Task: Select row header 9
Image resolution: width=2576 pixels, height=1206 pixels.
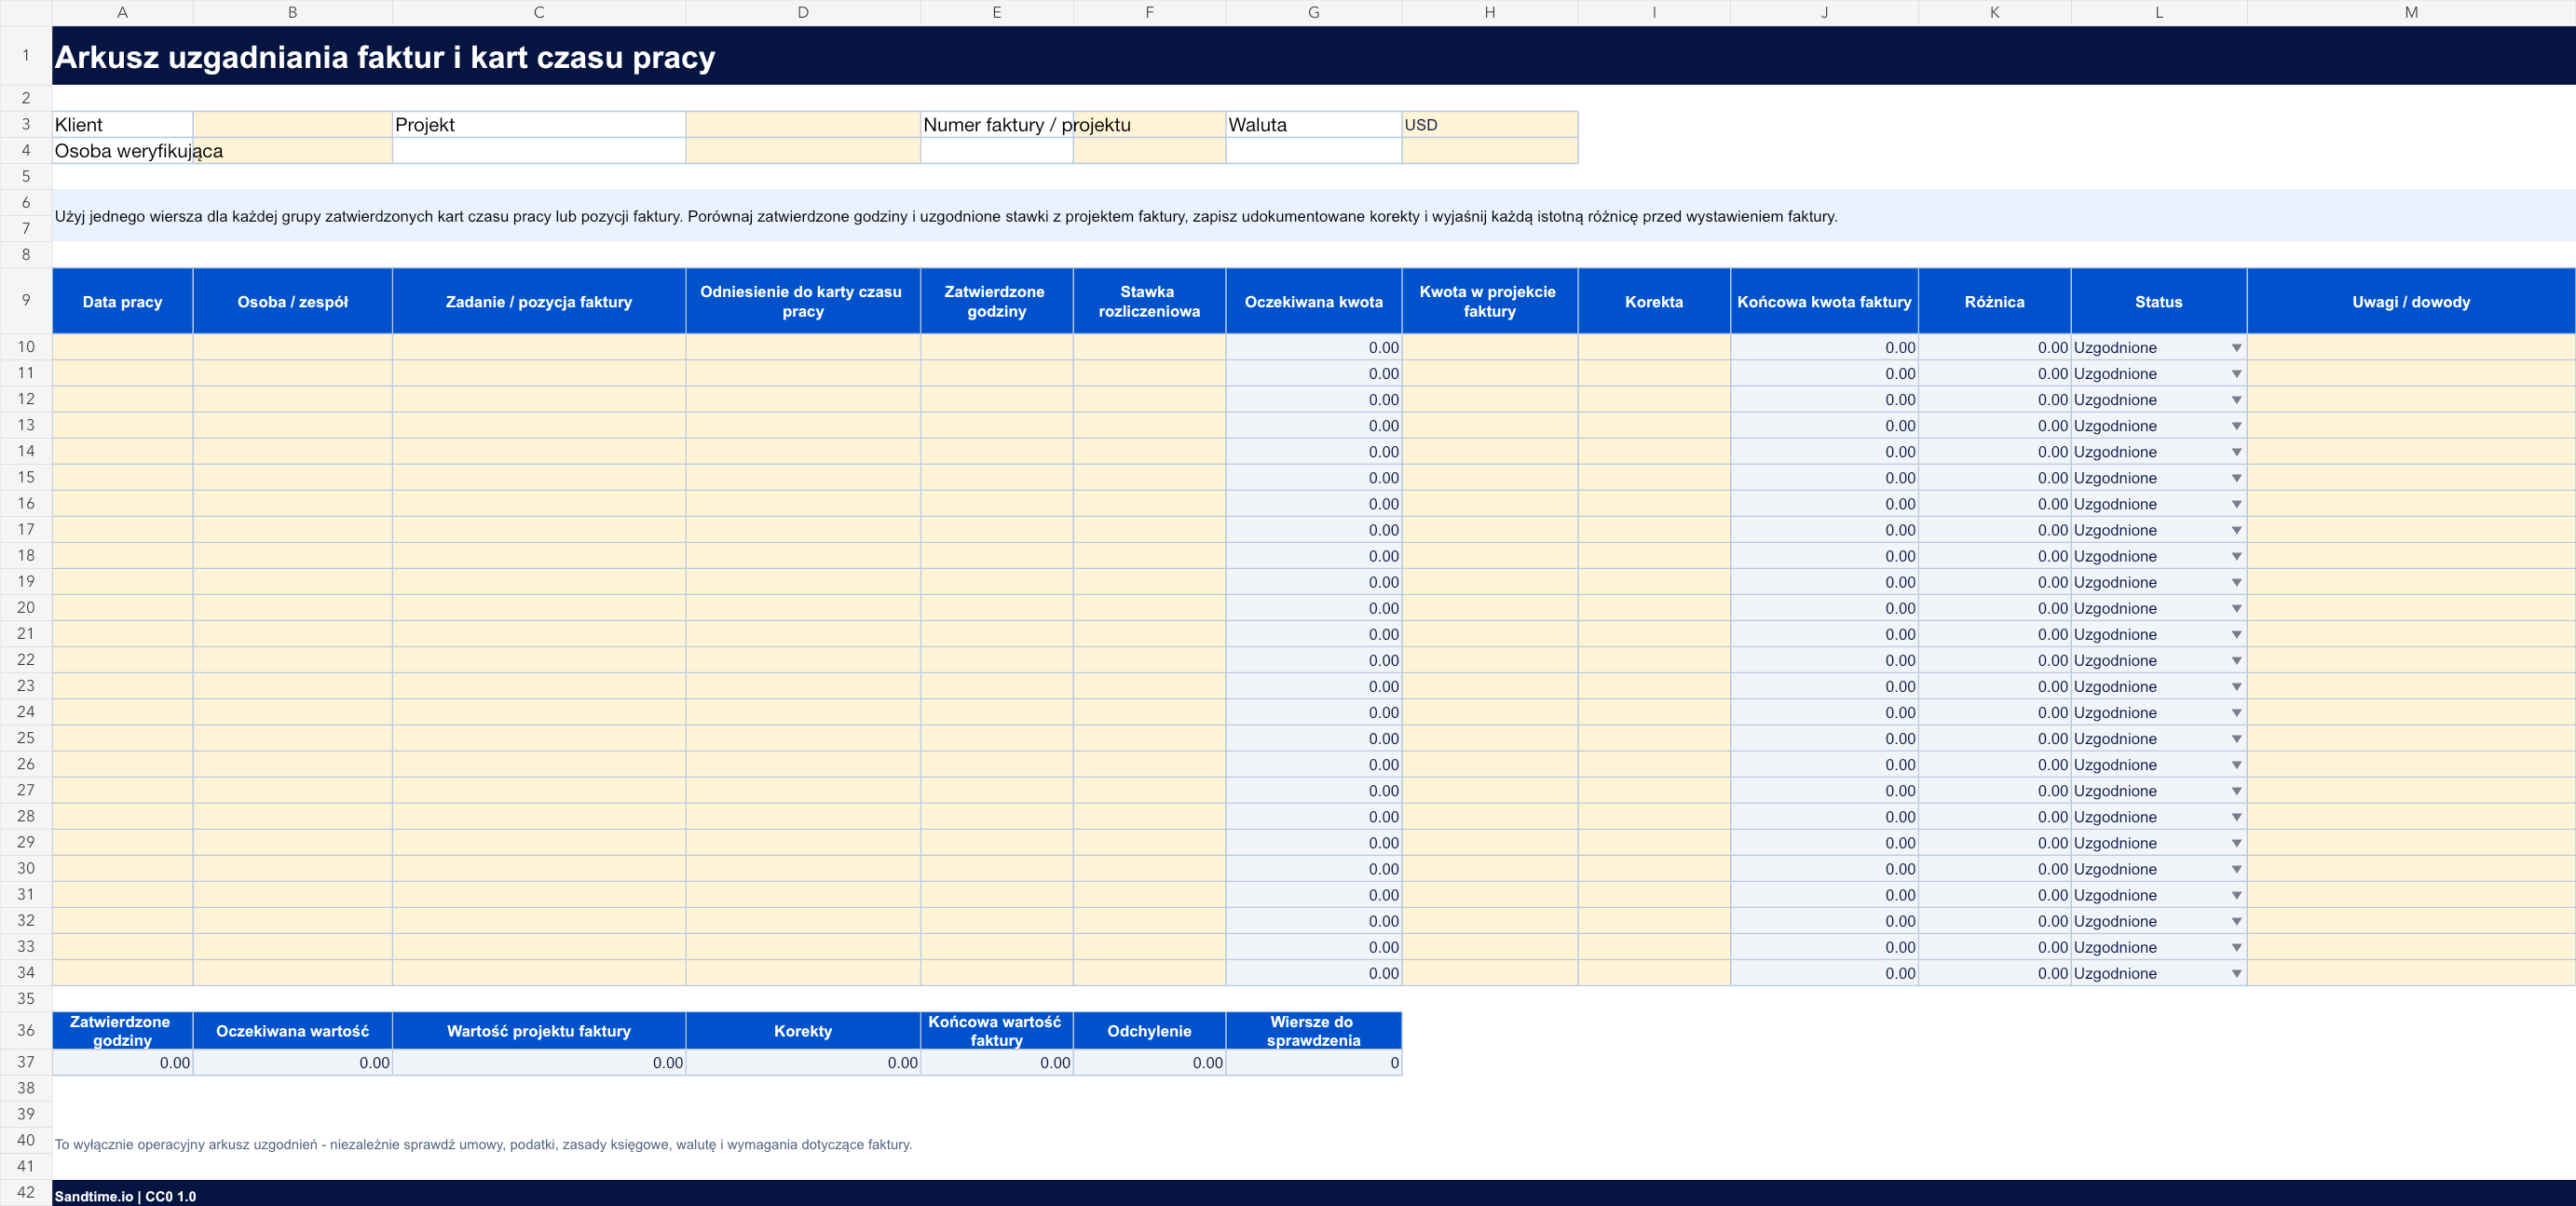Action: (26, 300)
